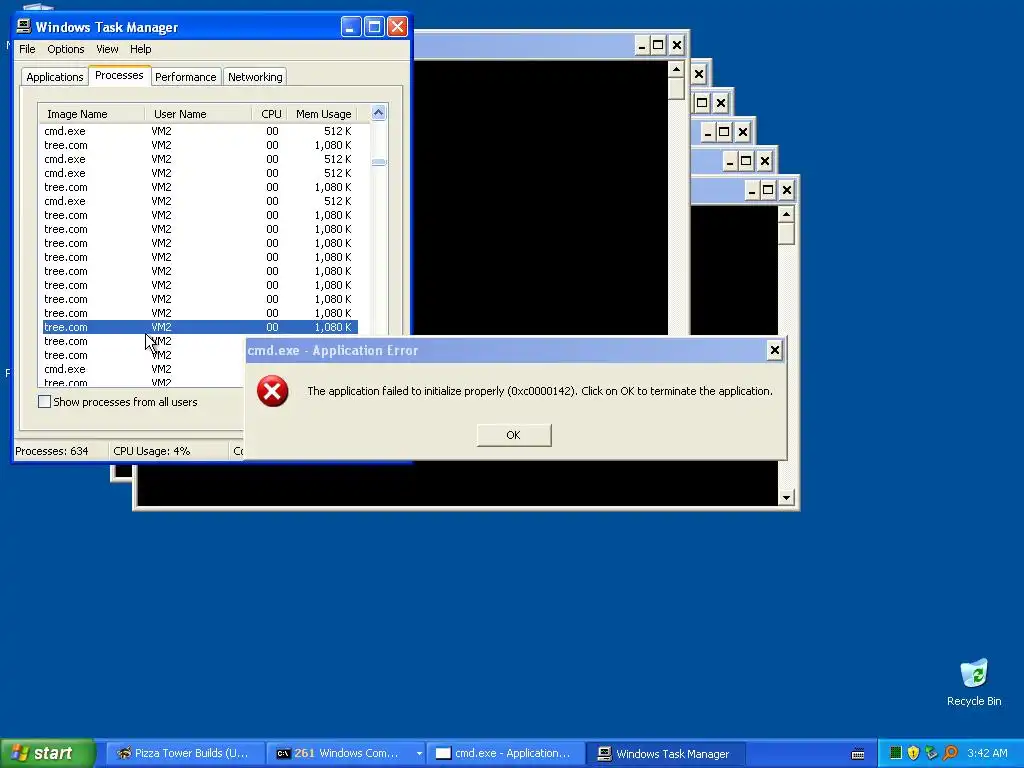Image resolution: width=1024 pixels, height=768 pixels.
Task: Click the Safely Remove Hardware tray icon
Action: (931, 753)
